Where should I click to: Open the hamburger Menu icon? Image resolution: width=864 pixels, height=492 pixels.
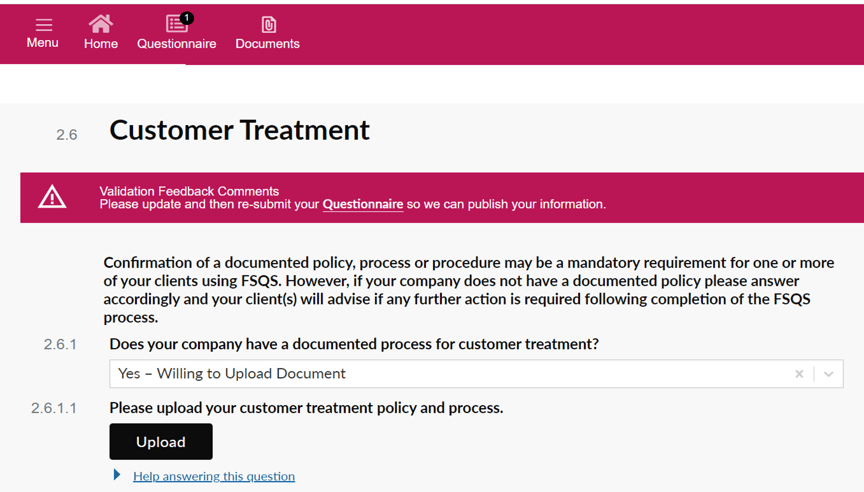coord(43,24)
